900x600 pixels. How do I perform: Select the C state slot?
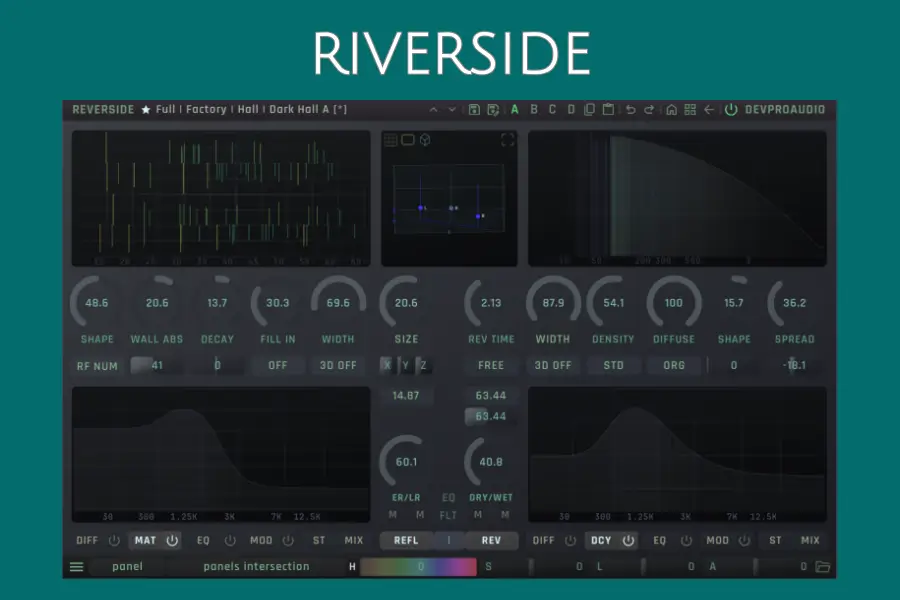[x=552, y=109]
